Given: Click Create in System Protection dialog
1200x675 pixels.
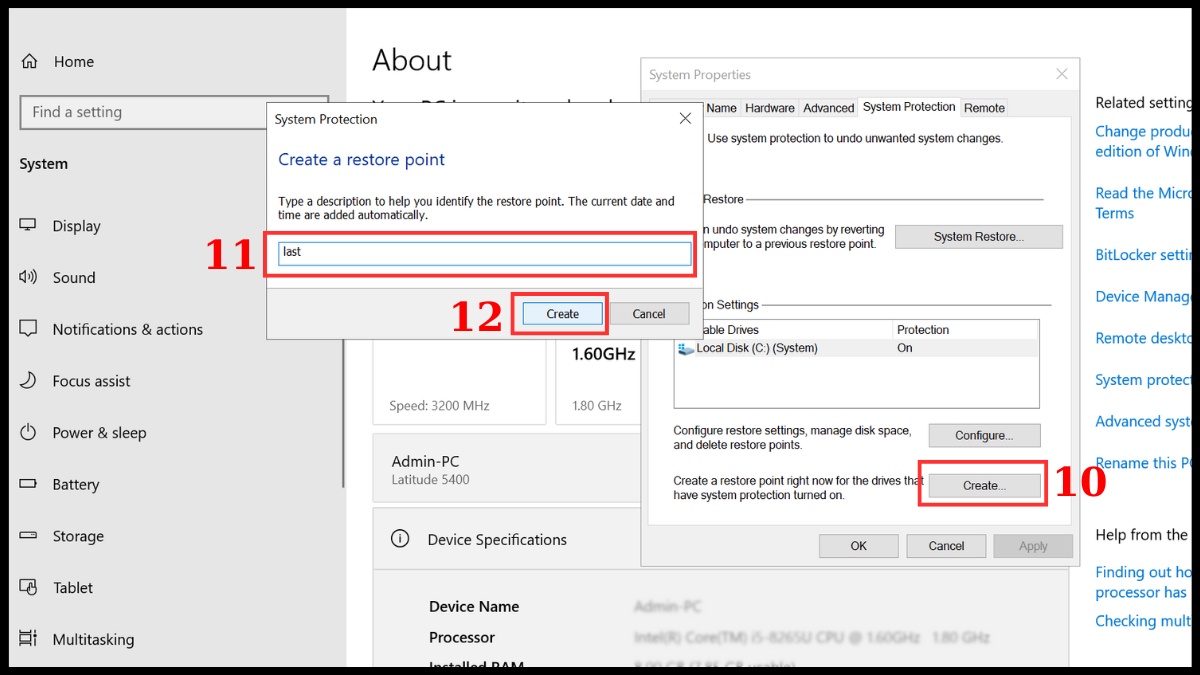Looking at the screenshot, I should coord(562,314).
